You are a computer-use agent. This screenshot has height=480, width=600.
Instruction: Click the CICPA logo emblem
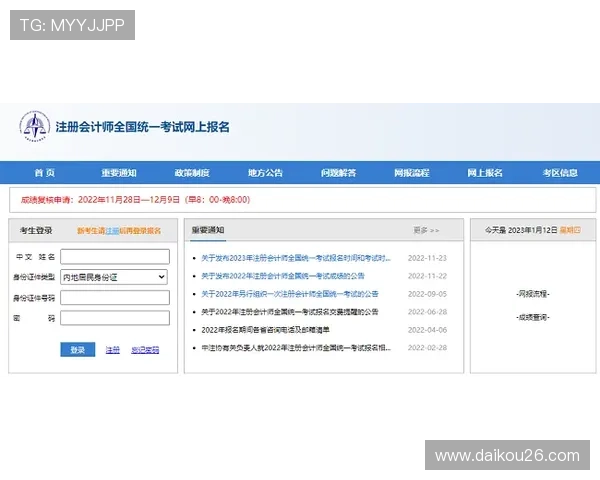coord(35,126)
